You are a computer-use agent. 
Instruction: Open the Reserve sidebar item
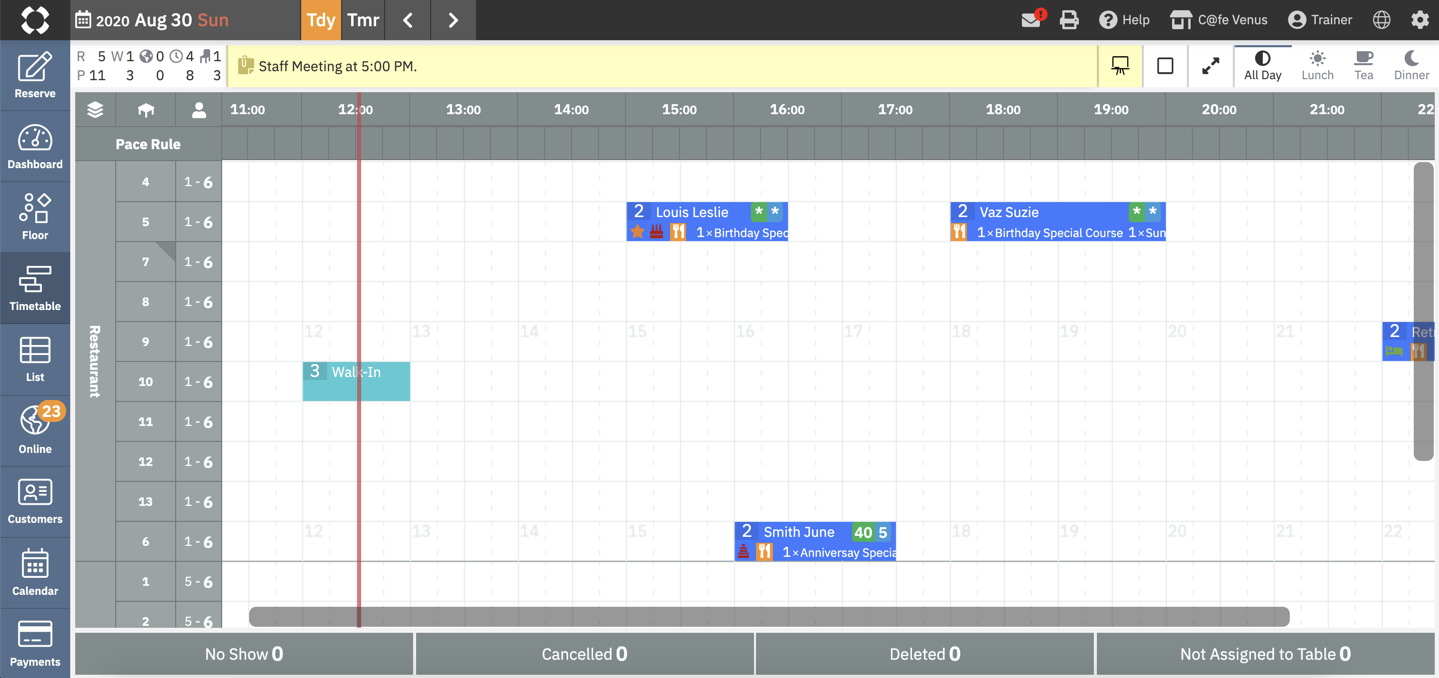point(35,76)
